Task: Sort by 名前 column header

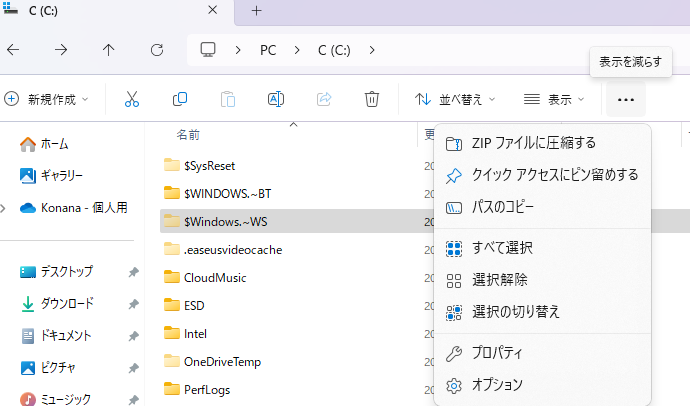Action: coord(188,135)
